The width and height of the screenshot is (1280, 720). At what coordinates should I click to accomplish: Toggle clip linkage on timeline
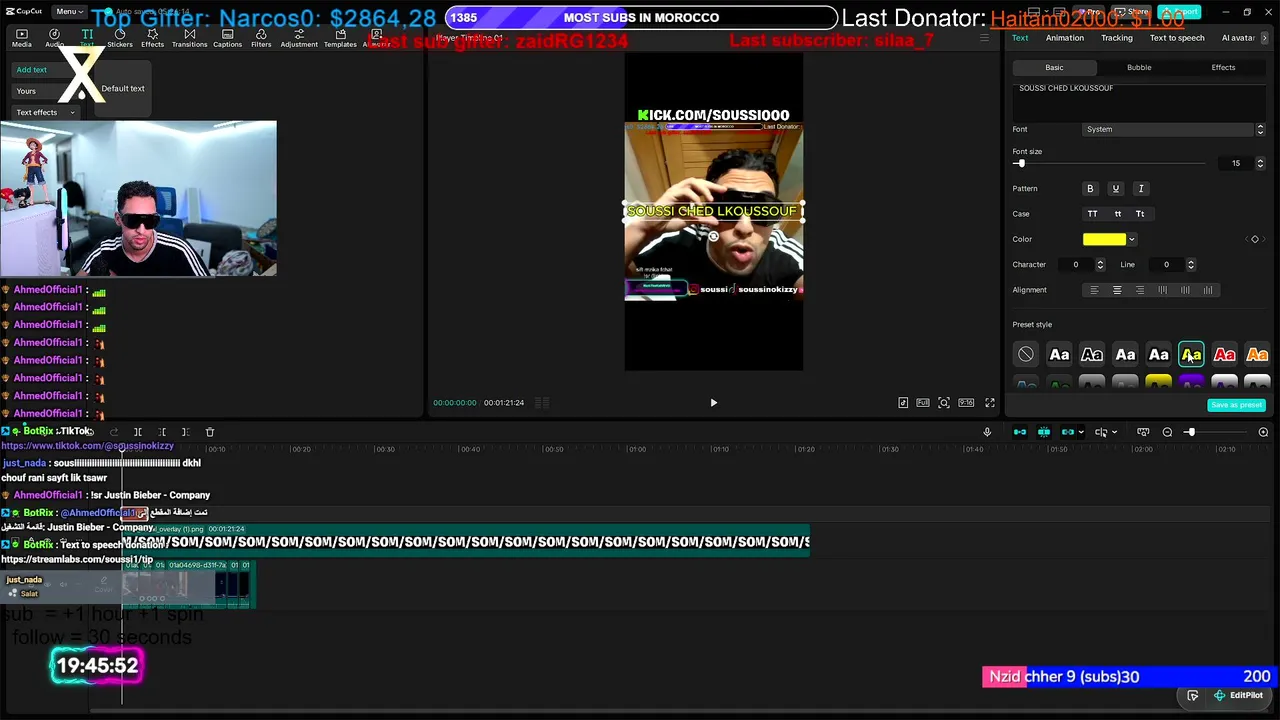pyautogui.click(x=1067, y=432)
